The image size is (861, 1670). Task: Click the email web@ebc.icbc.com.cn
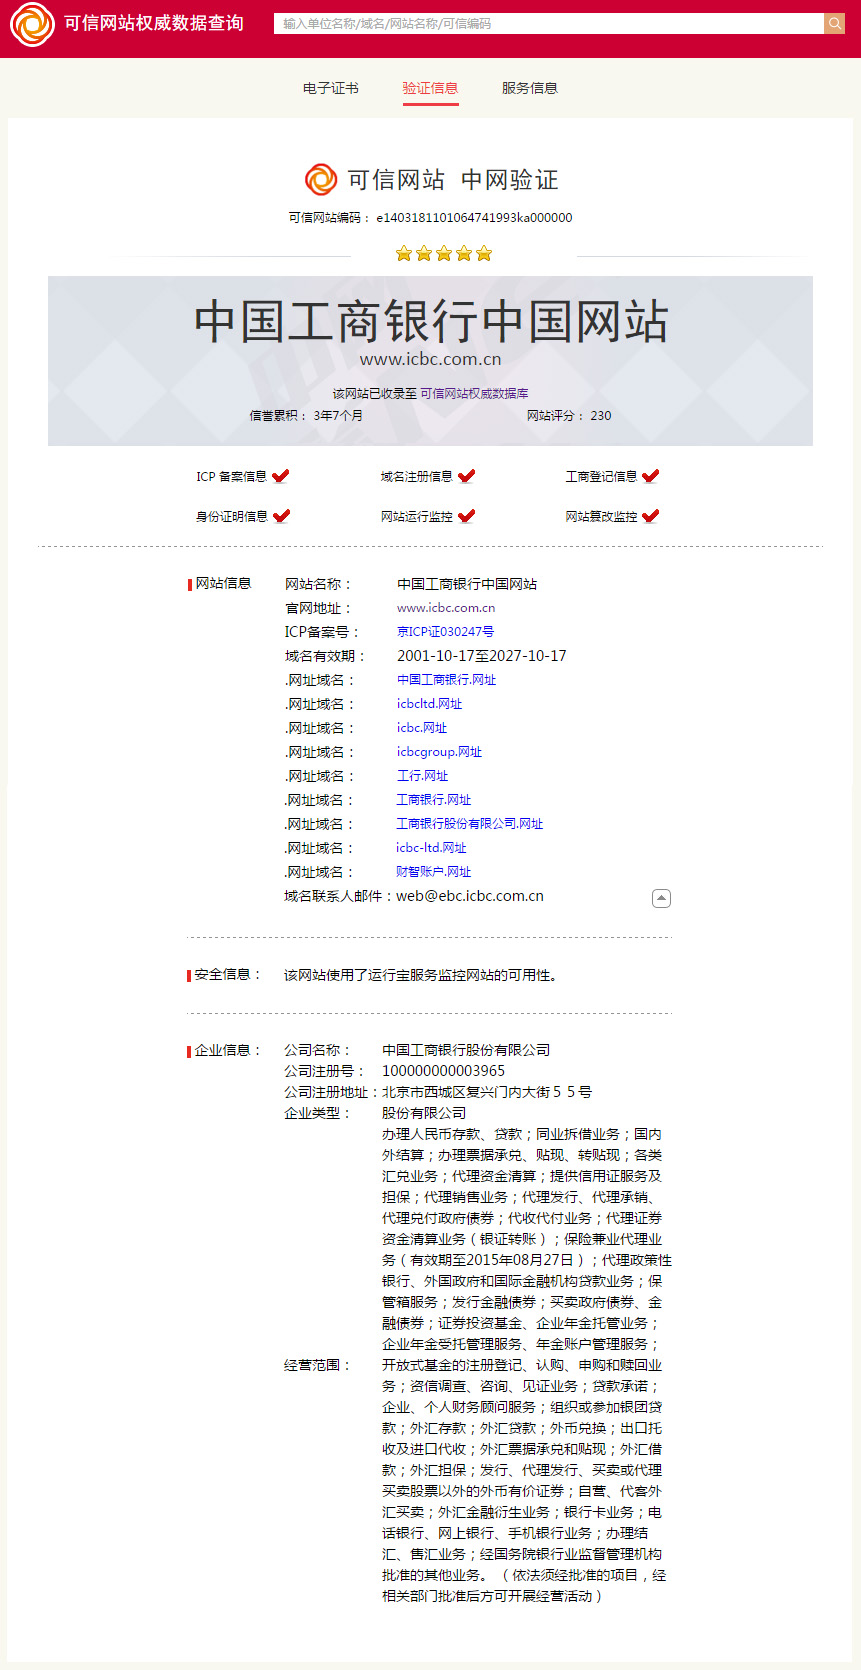(x=470, y=896)
